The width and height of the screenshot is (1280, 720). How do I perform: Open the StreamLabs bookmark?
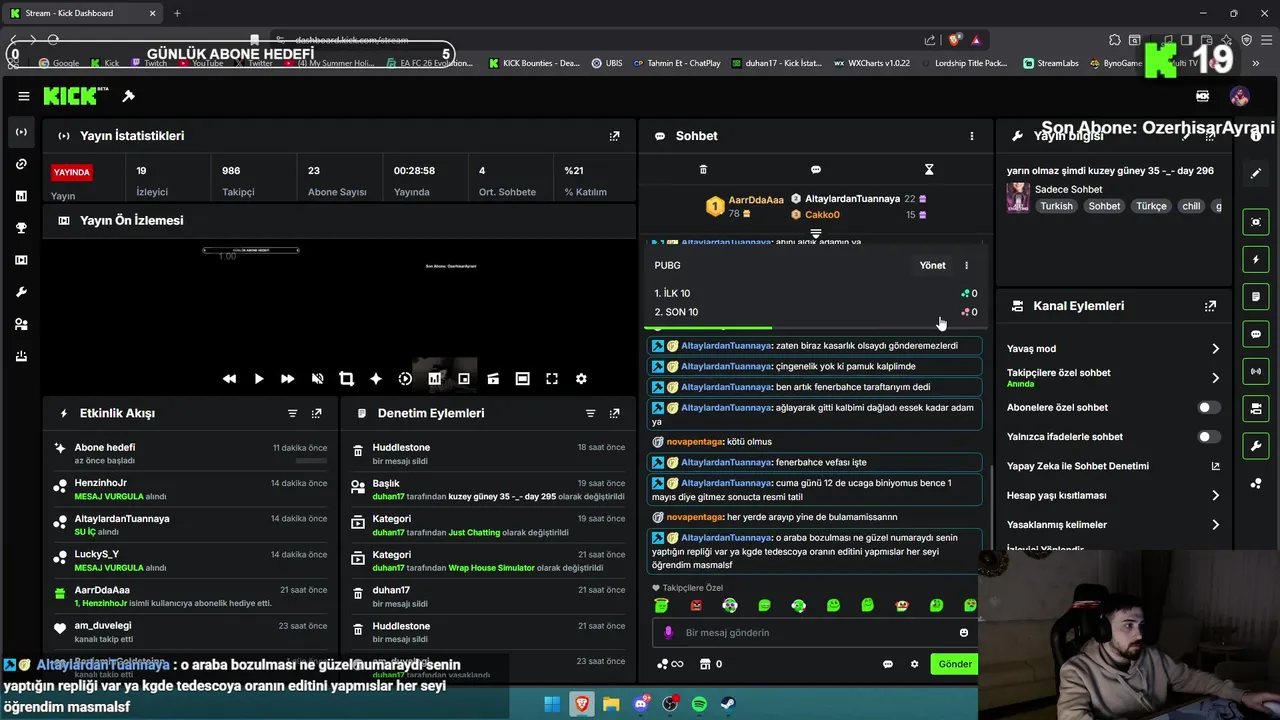coord(1051,63)
